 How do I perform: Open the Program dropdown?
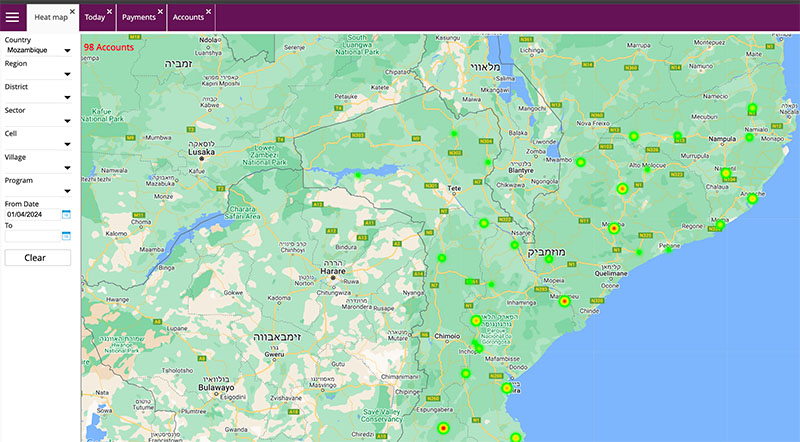(67, 190)
